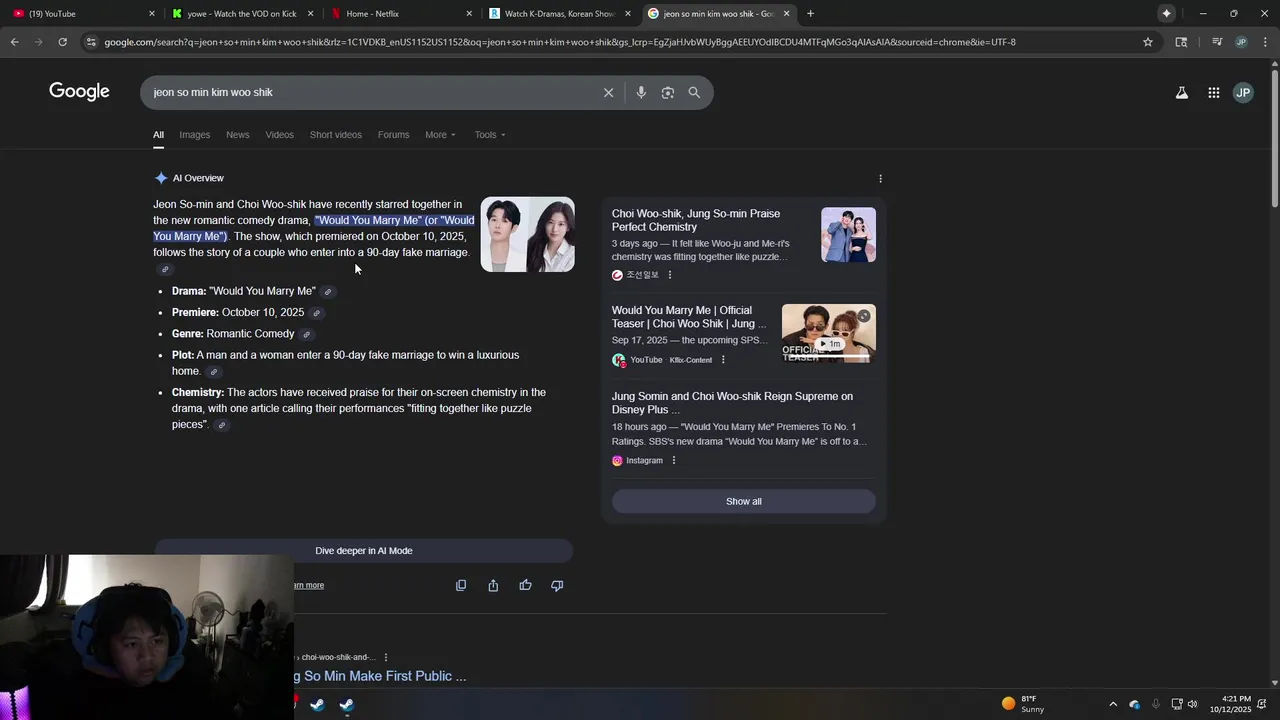The image size is (1280, 720).
Task: Open the Google apps grid
Action: pyautogui.click(x=1213, y=92)
